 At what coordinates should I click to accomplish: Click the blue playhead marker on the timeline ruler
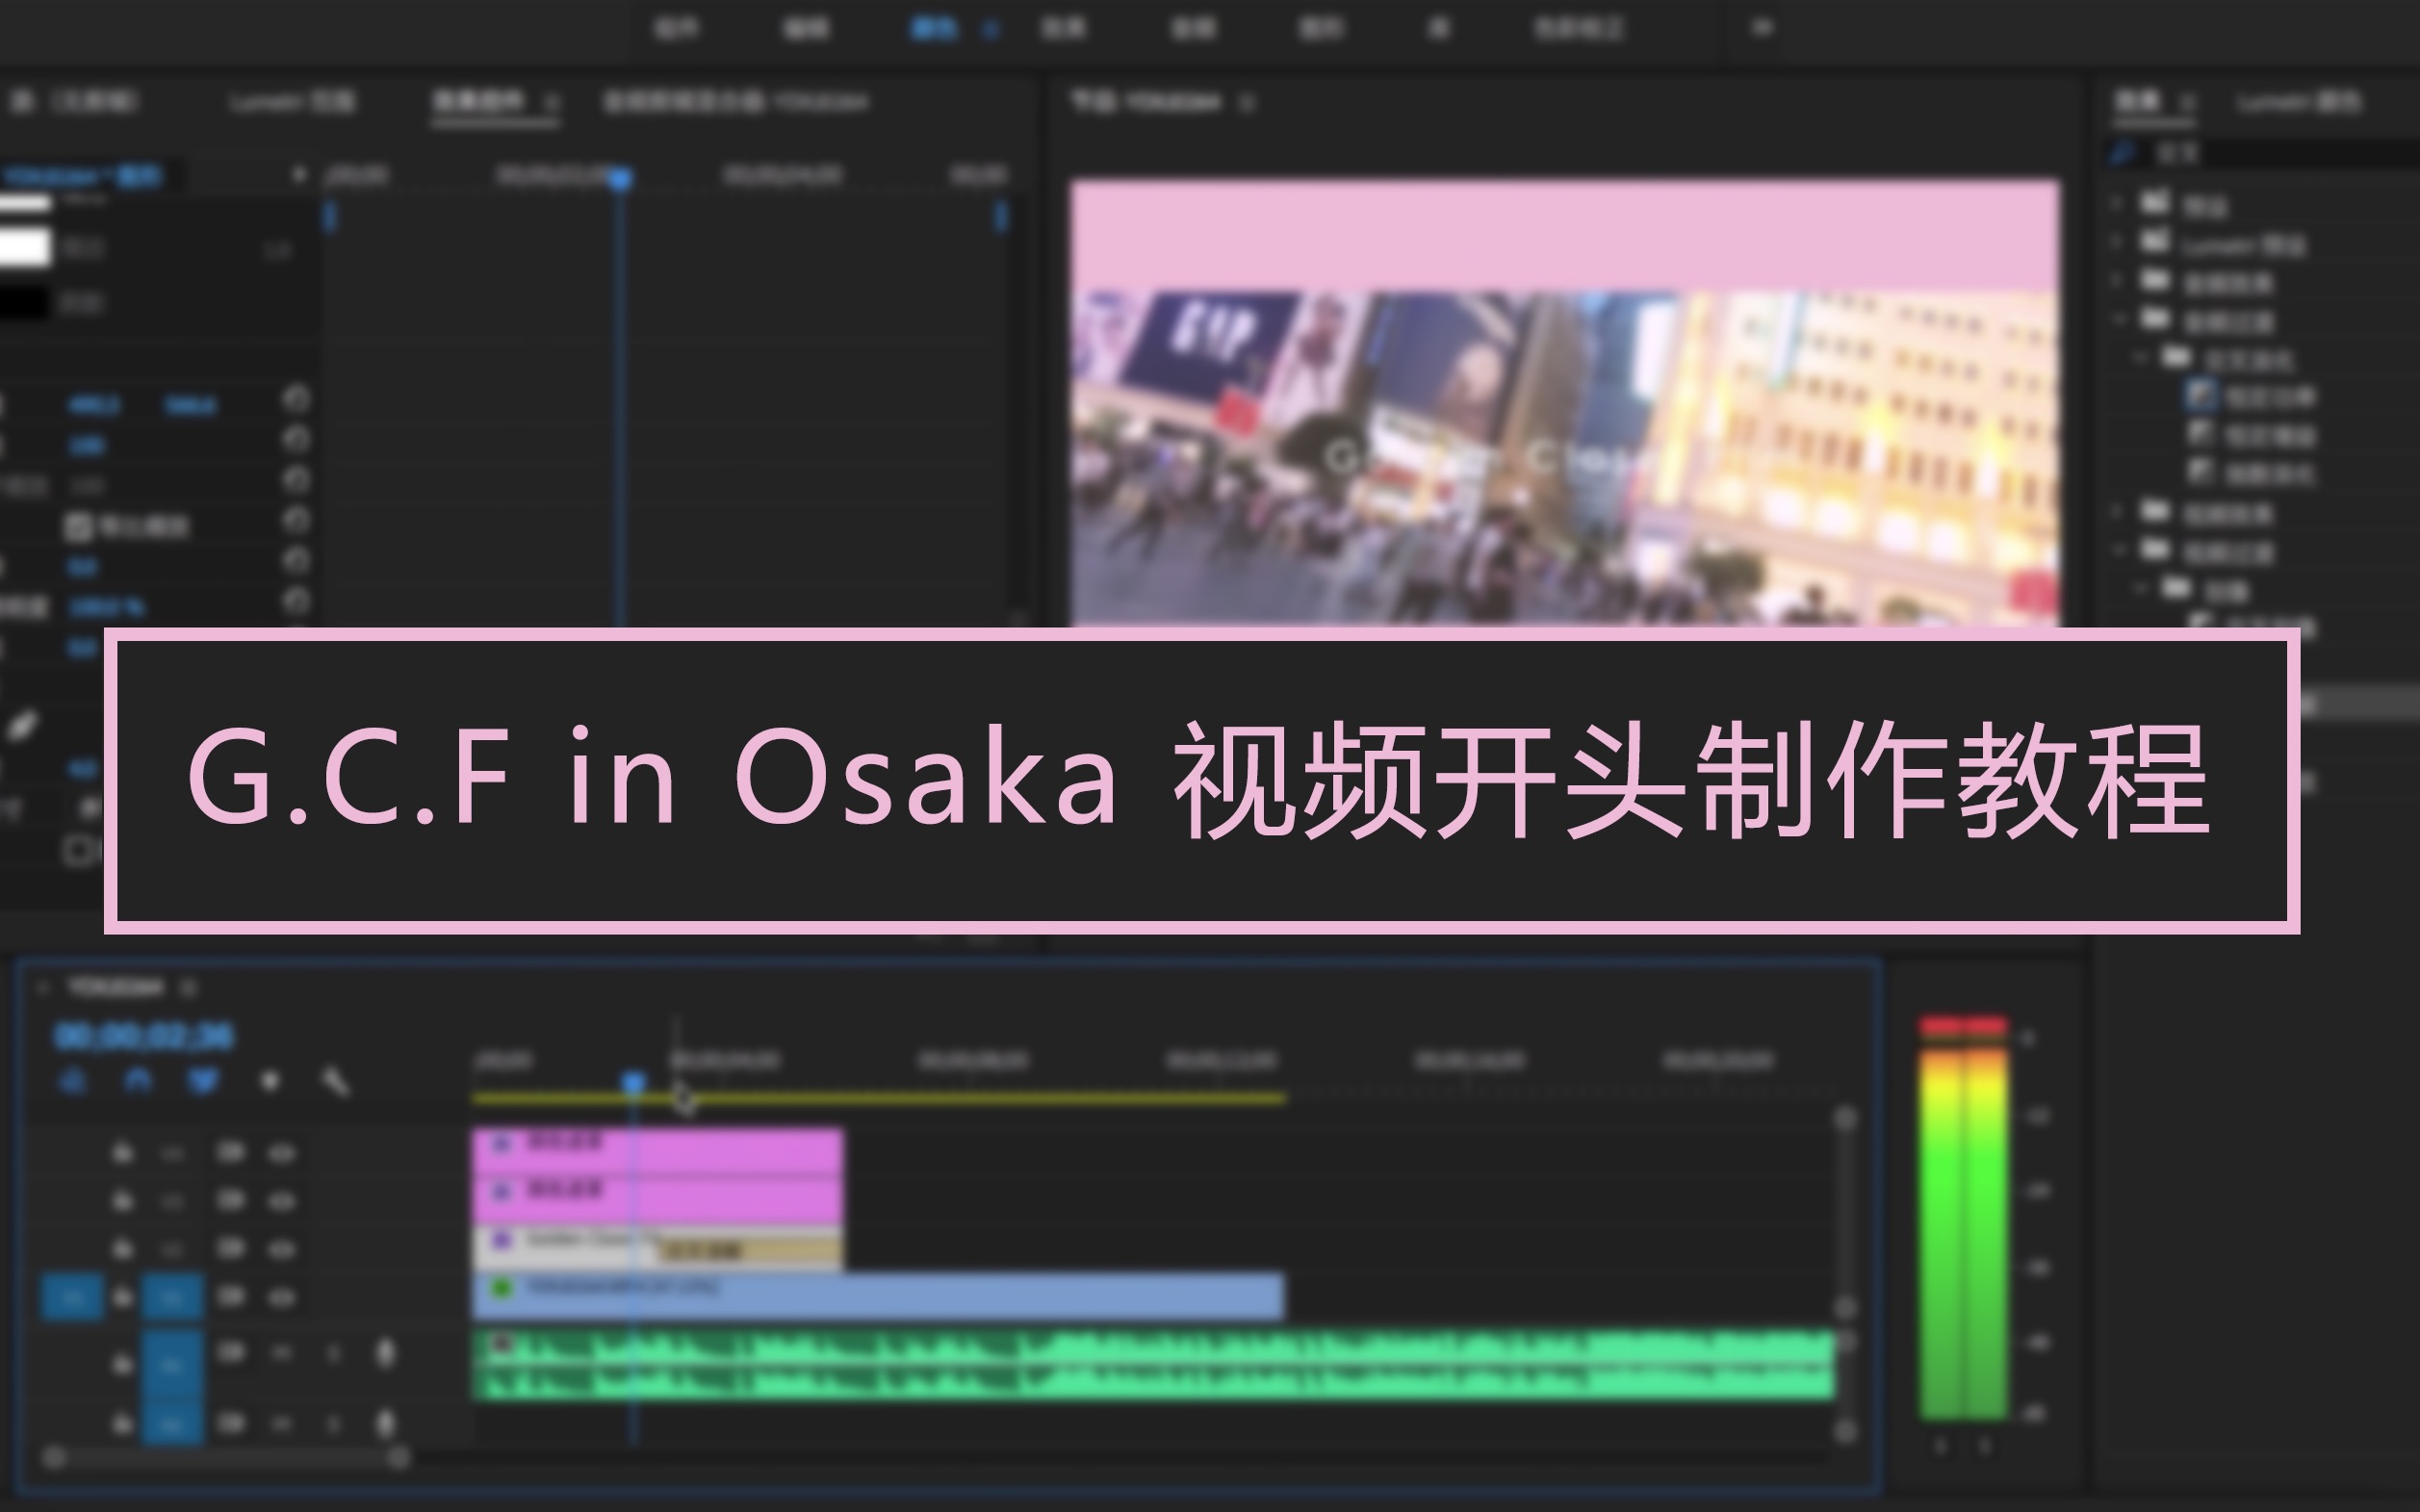coord(633,1082)
